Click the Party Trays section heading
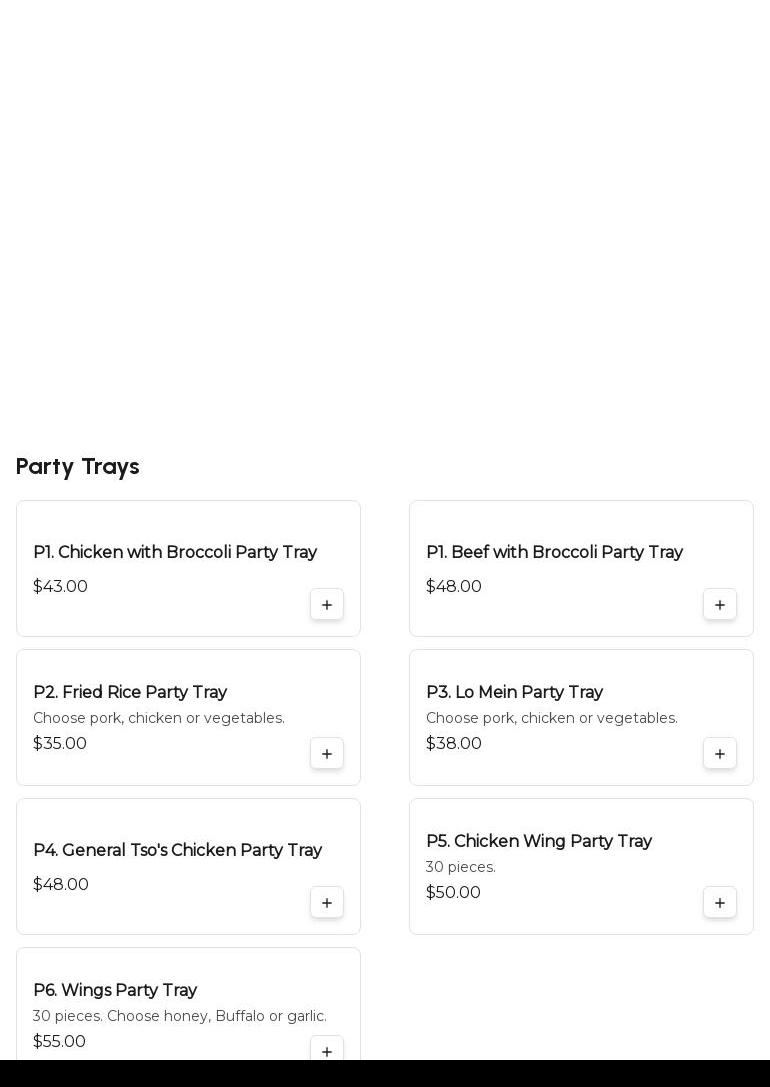 pos(77,467)
